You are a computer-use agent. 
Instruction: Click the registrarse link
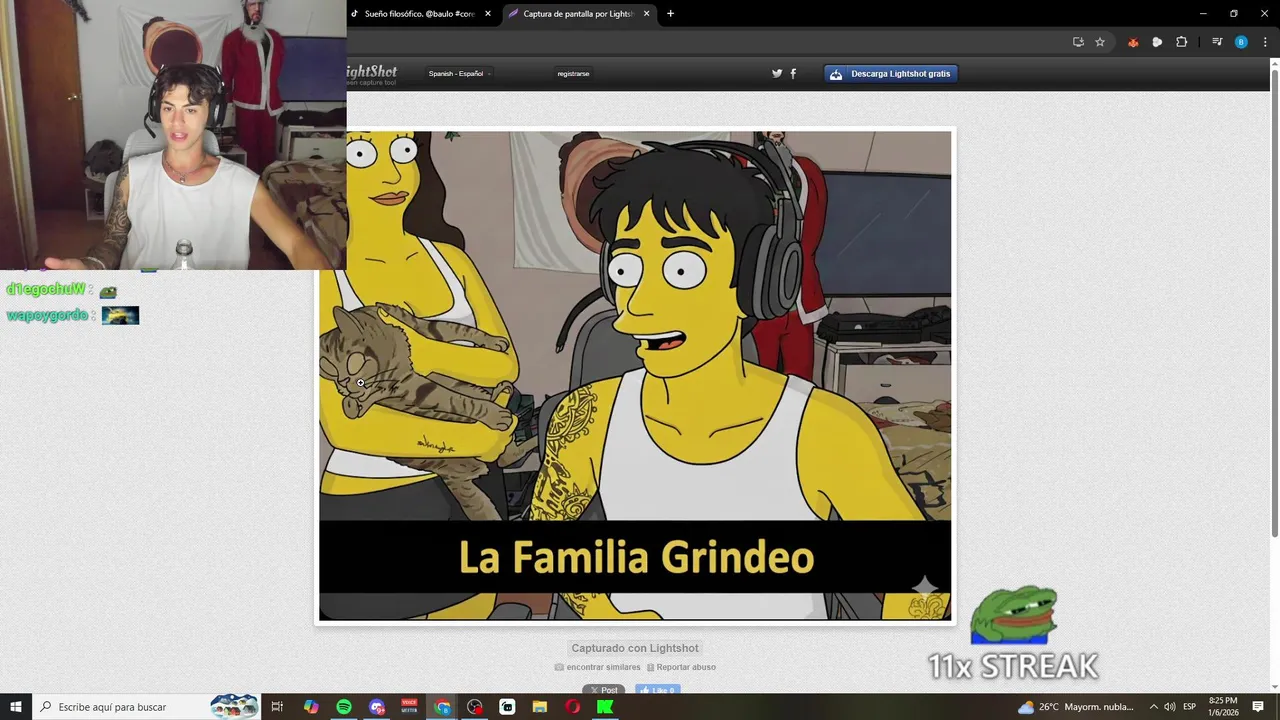(x=573, y=73)
